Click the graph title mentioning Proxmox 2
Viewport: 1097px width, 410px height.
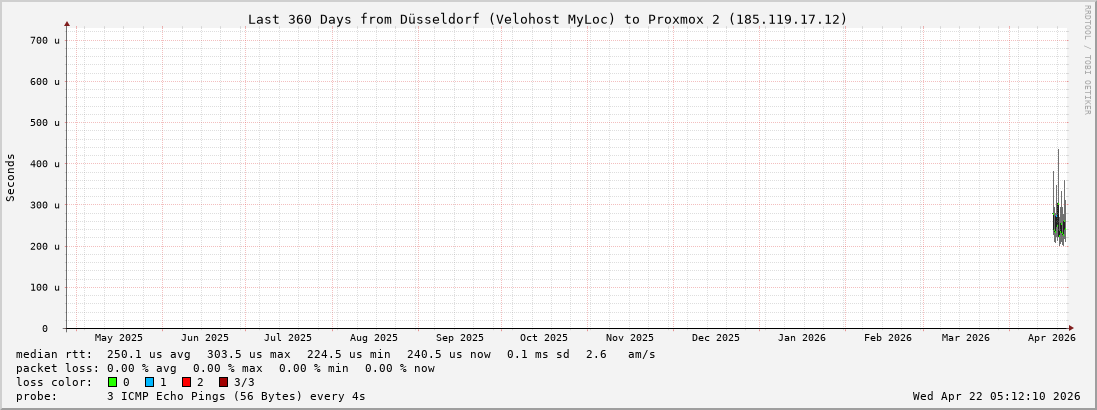(547, 19)
